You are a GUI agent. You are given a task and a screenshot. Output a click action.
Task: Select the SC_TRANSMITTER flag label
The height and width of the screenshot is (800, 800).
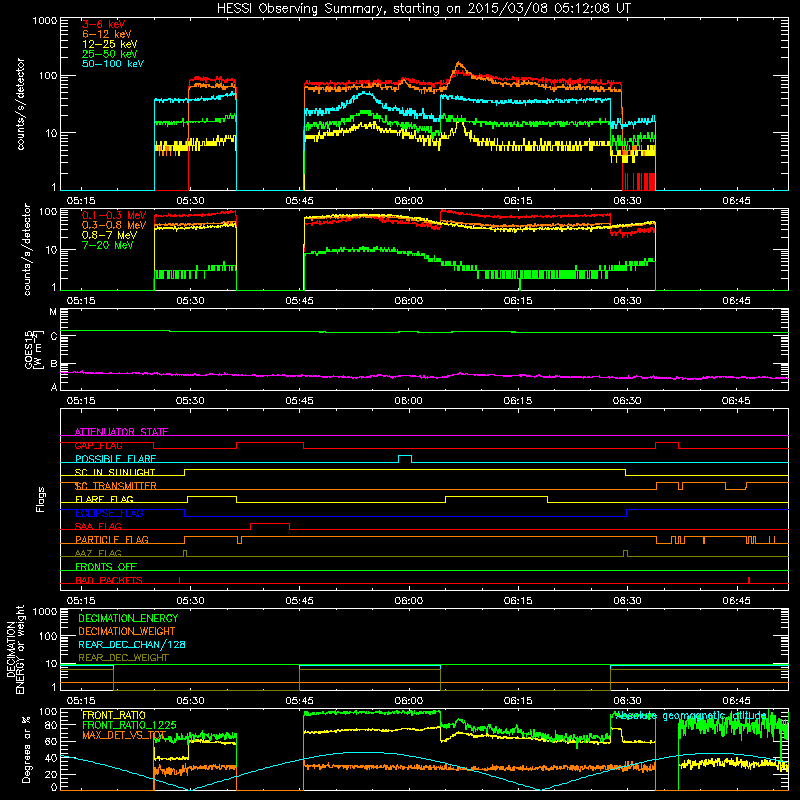[x=116, y=486]
